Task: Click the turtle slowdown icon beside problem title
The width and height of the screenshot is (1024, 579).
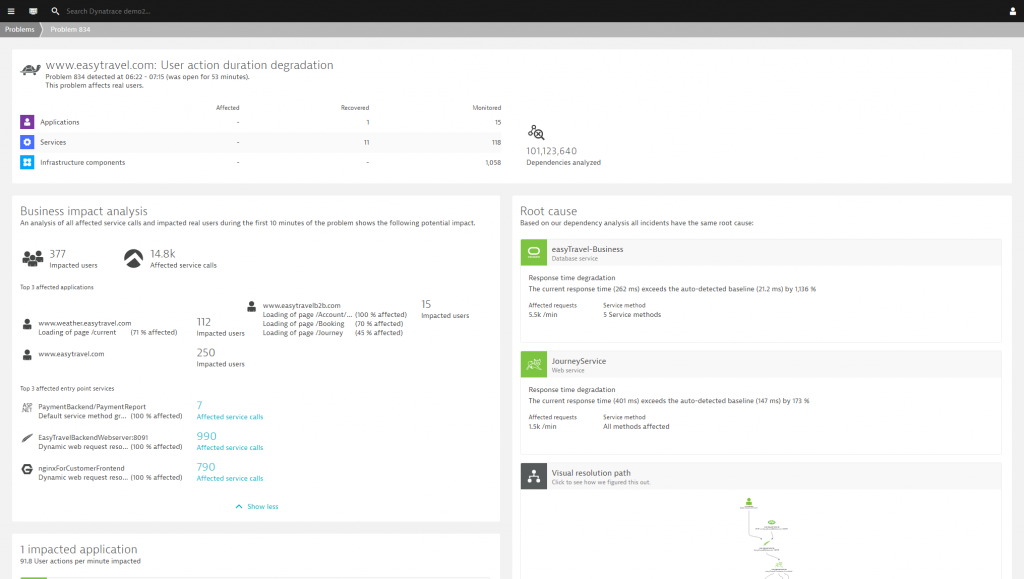Action: (30, 69)
